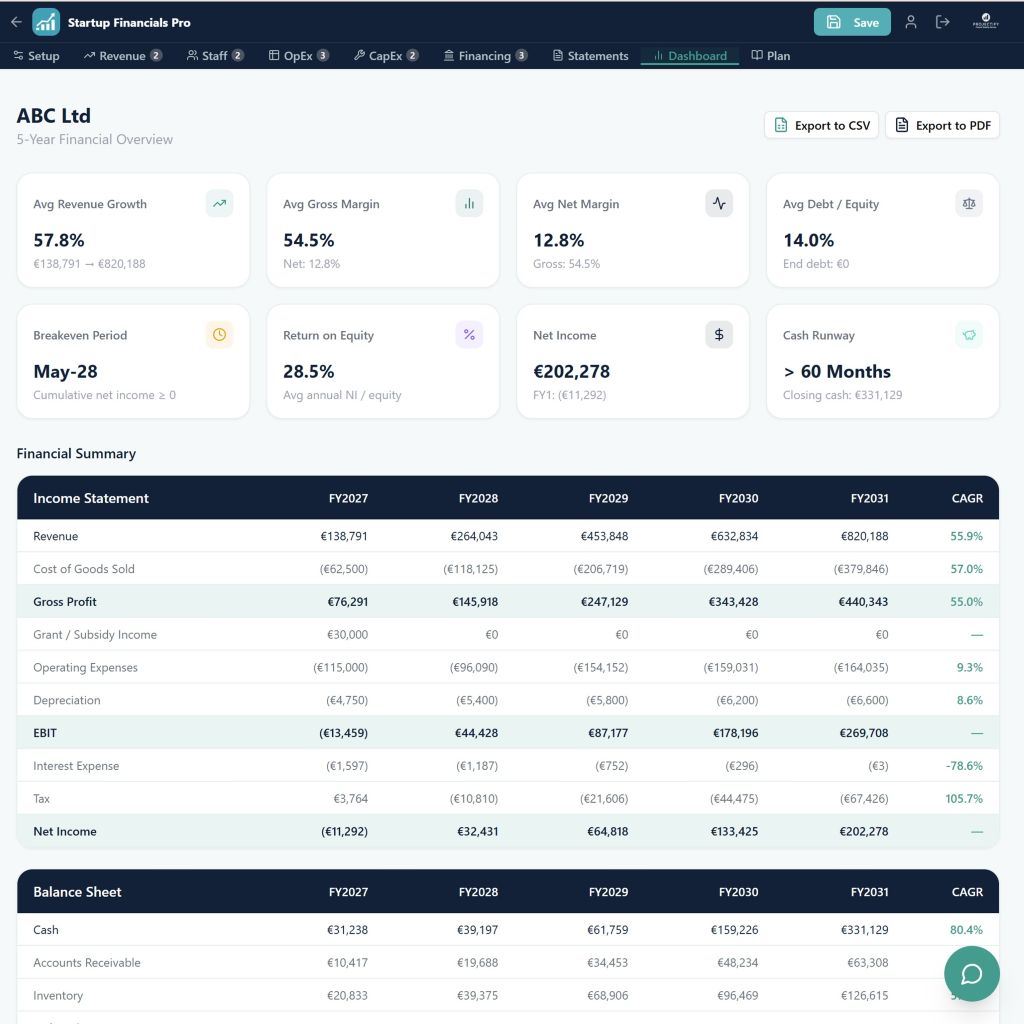Go to the Staff tab
This screenshot has height=1024, width=1024.
point(215,56)
